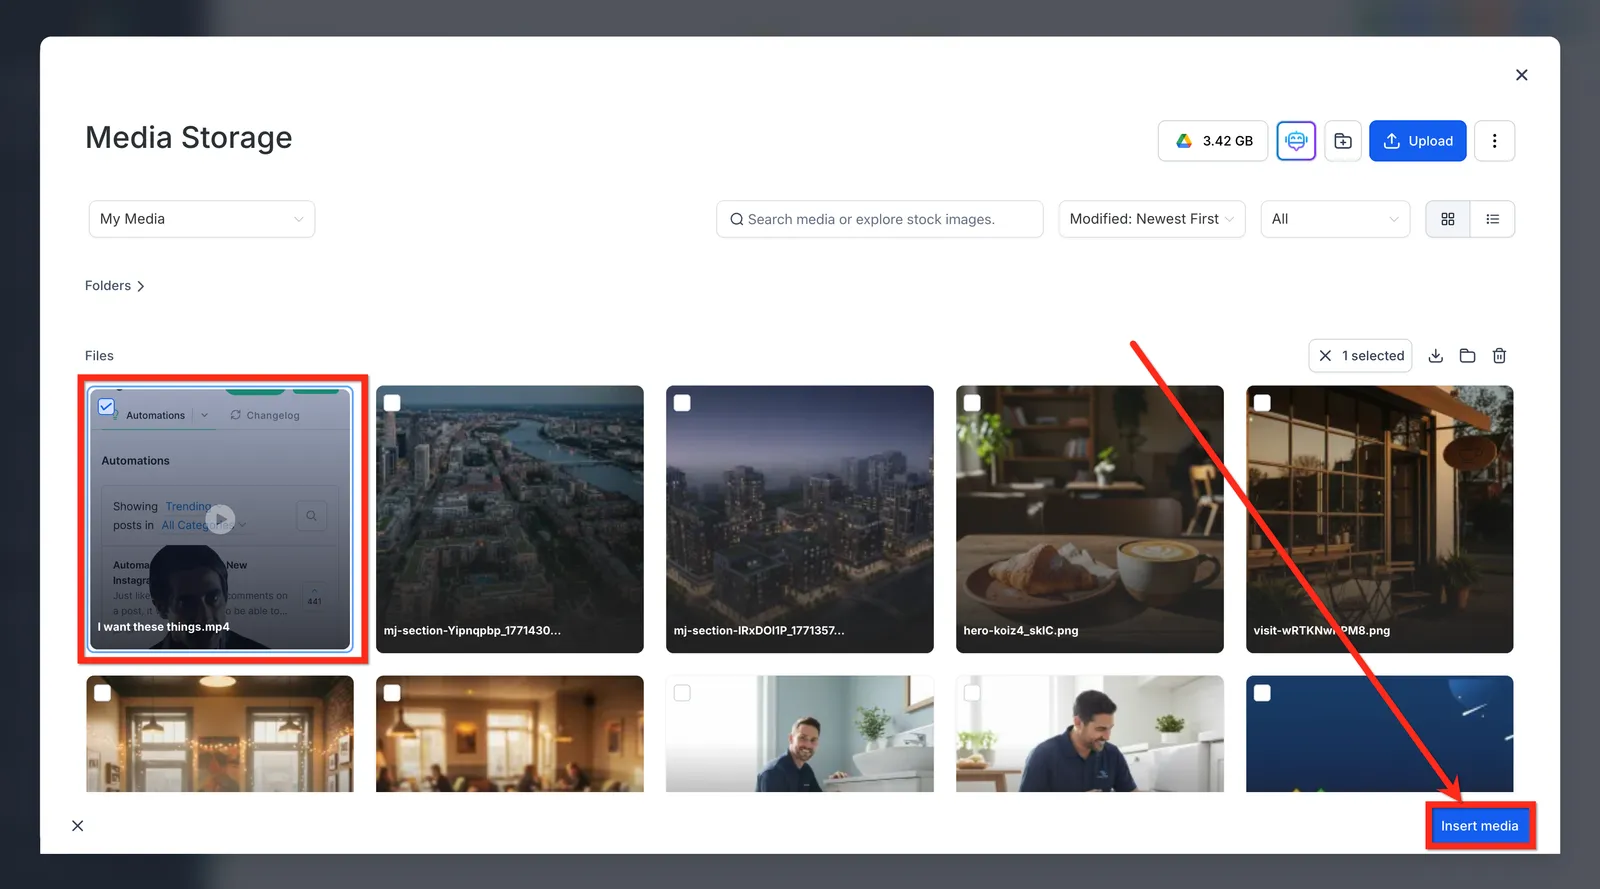
Task: Clear the 1 selected selection
Action: 1325,356
